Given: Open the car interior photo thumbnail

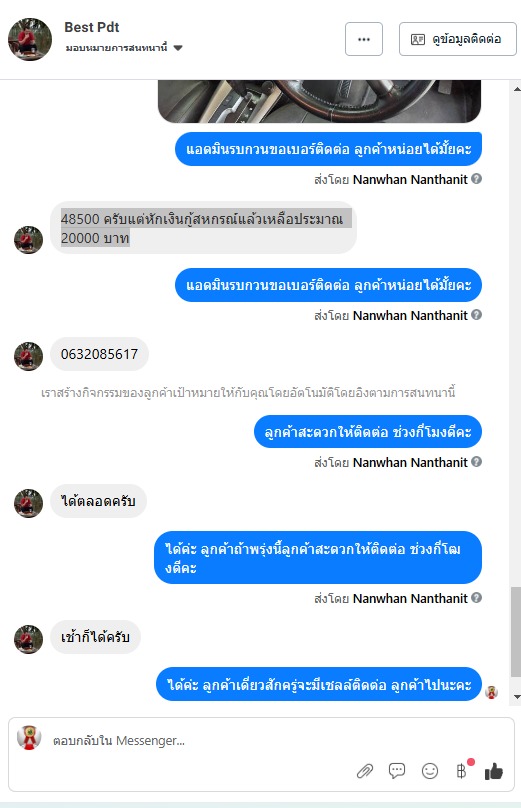Looking at the screenshot, I should [320, 101].
